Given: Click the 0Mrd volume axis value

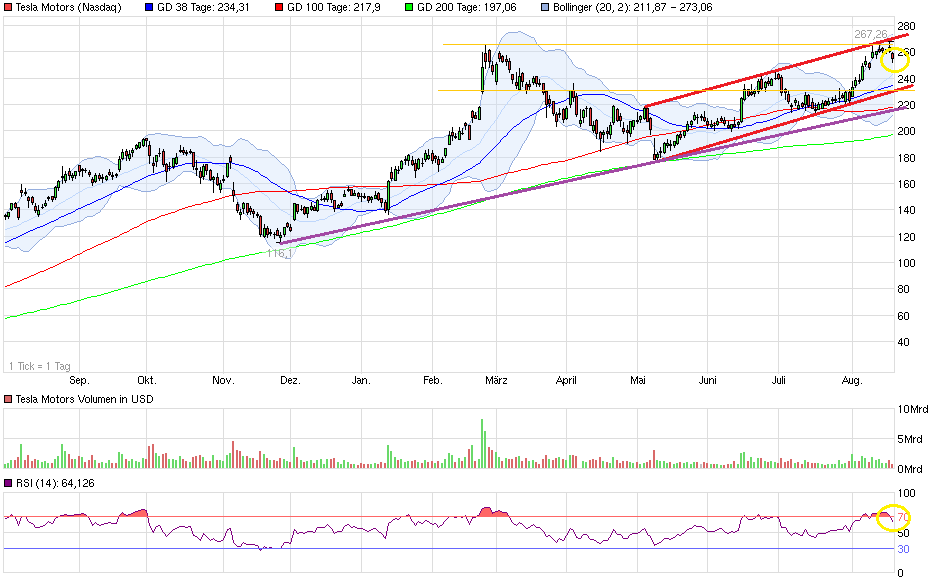Looking at the screenshot, I should [910, 469].
